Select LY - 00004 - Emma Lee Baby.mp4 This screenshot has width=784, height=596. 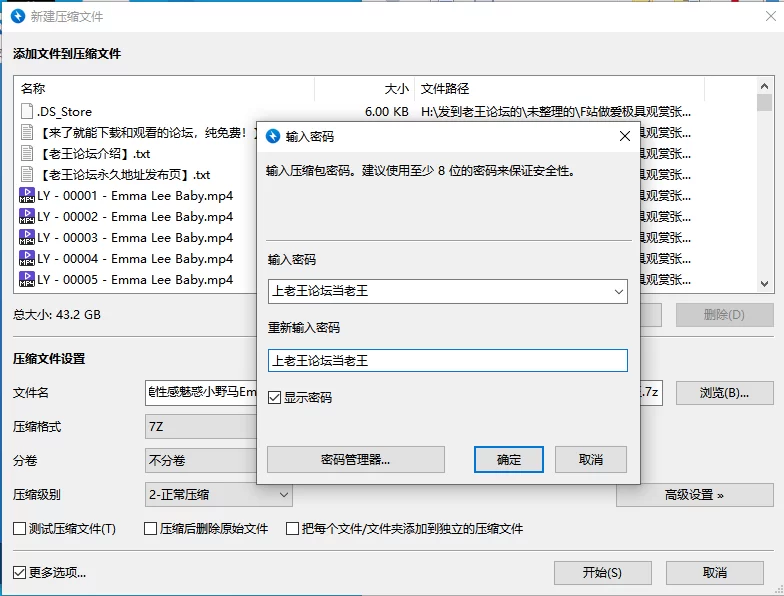(x=135, y=258)
